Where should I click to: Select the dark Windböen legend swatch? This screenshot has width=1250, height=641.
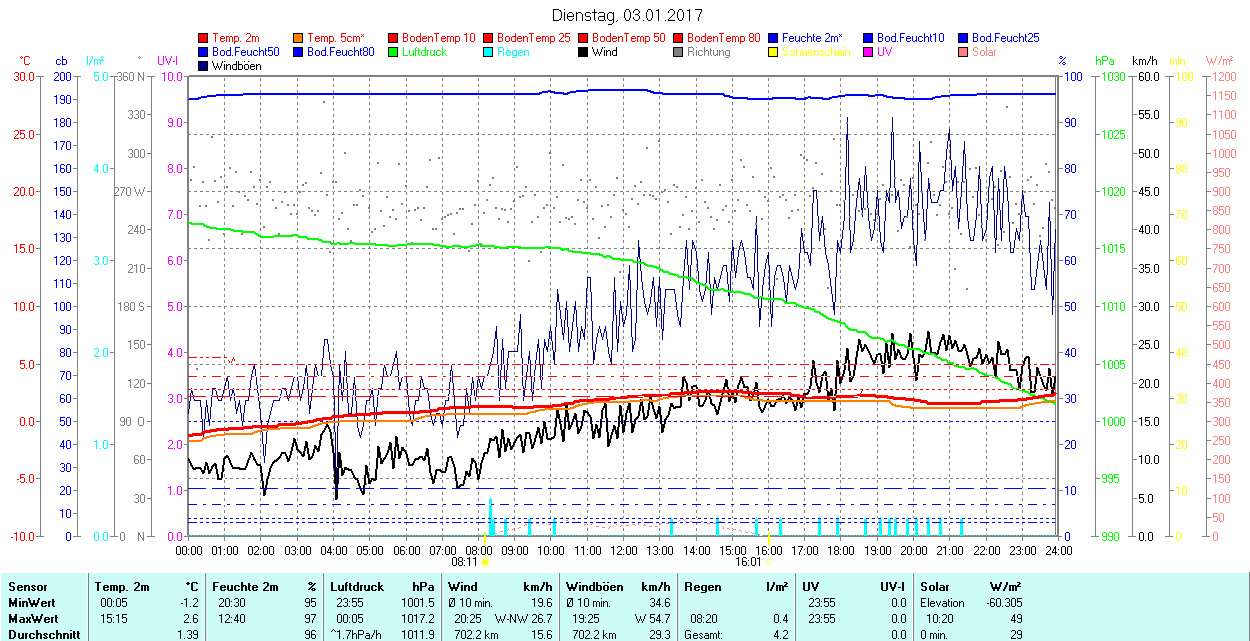[204, 66]
